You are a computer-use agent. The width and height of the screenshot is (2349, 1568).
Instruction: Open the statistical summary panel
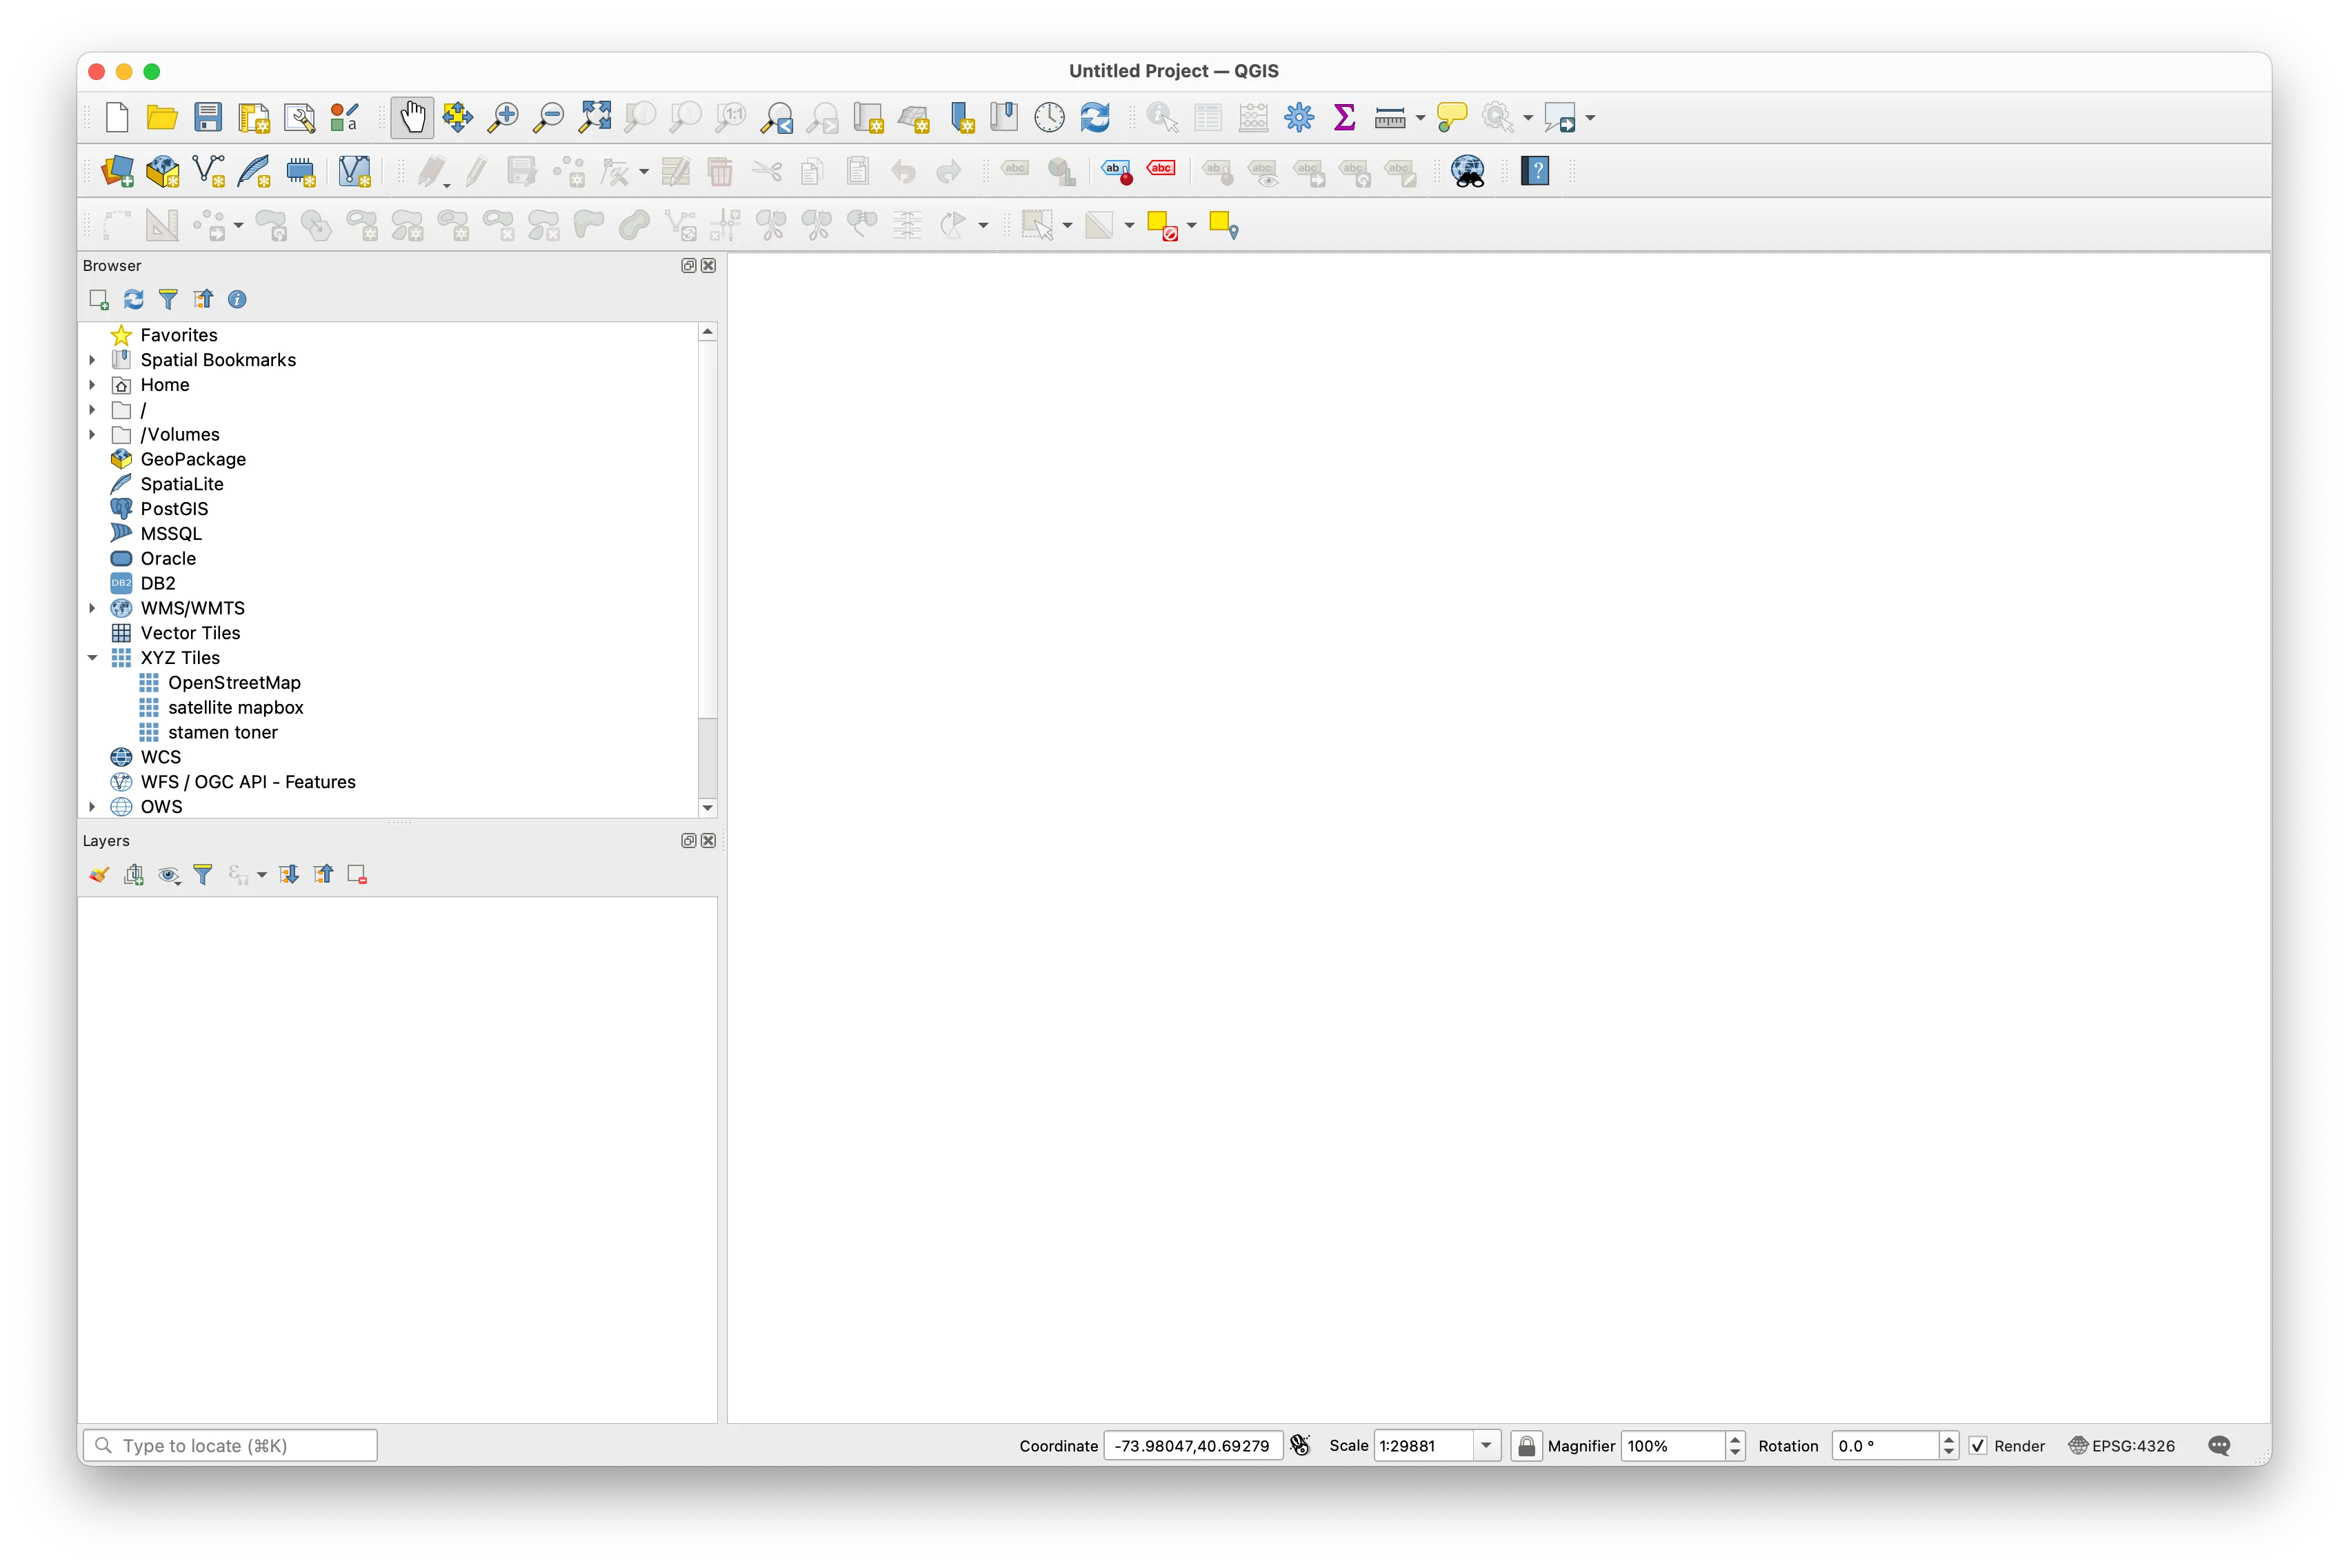pos(1344,117)
